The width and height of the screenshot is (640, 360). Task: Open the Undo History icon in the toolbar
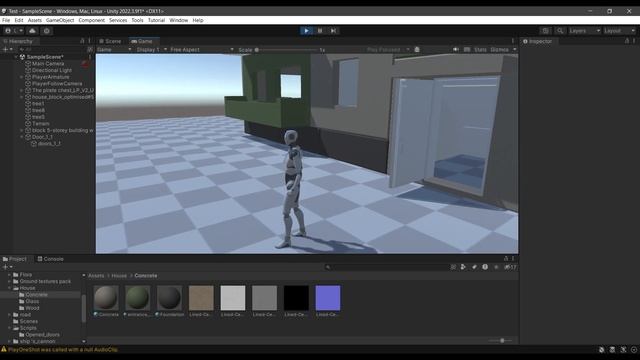pyautogui.click(x=545, y=31)
